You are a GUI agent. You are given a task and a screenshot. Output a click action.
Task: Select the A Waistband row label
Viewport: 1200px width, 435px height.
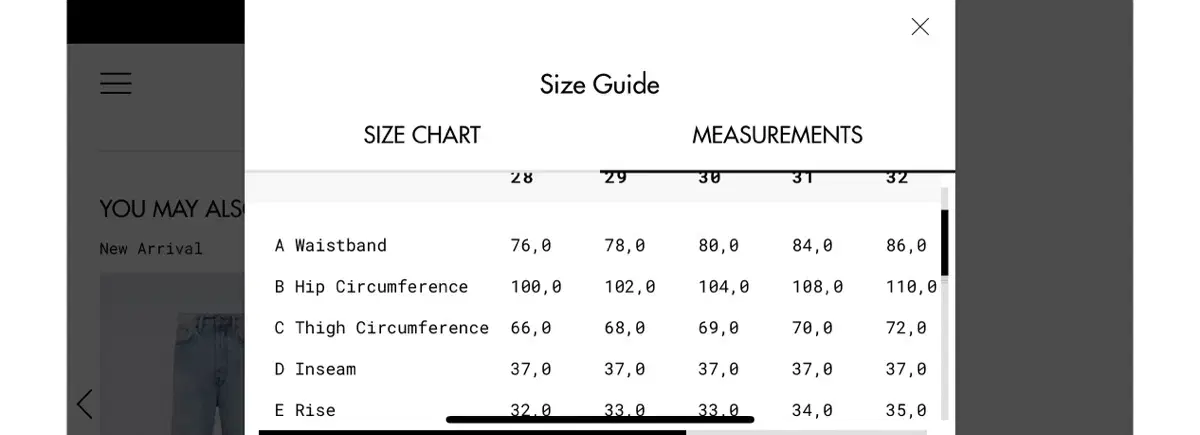[x=331, y=245]
